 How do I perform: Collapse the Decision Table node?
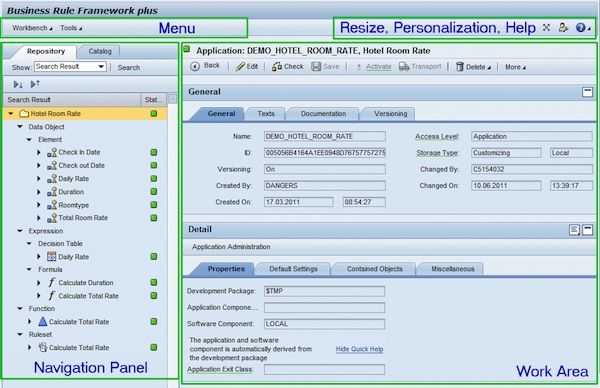click(29, 243)
